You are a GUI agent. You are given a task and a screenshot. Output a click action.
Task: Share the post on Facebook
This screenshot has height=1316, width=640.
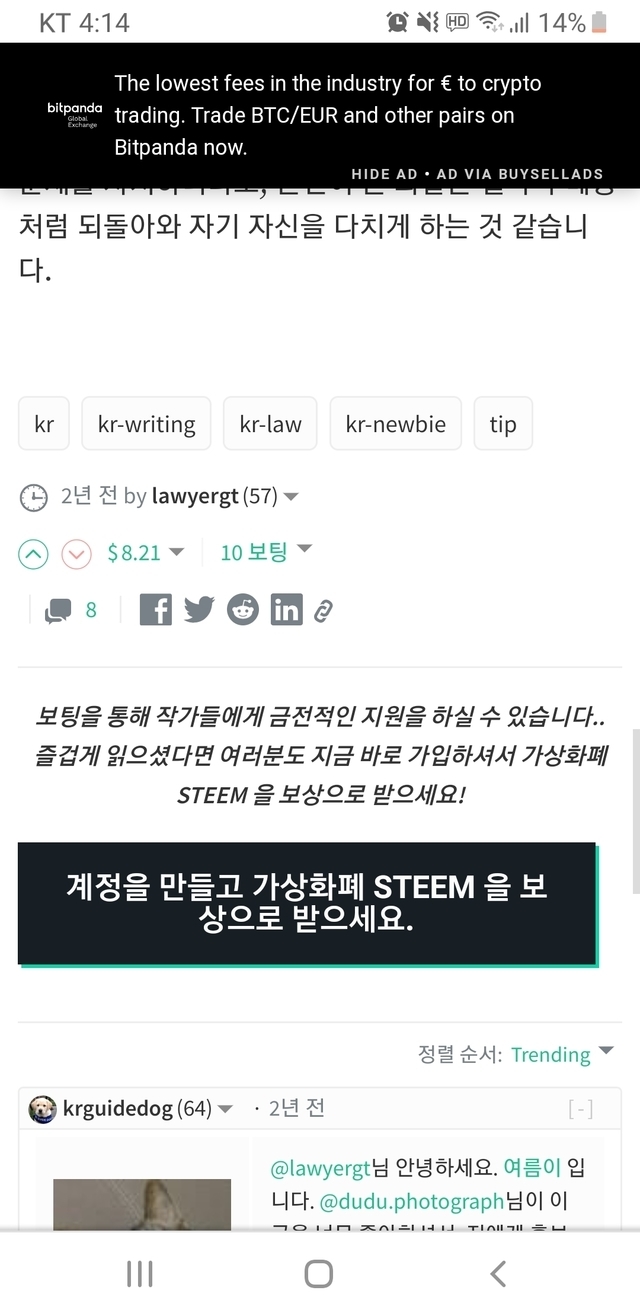tap(155, 609)
